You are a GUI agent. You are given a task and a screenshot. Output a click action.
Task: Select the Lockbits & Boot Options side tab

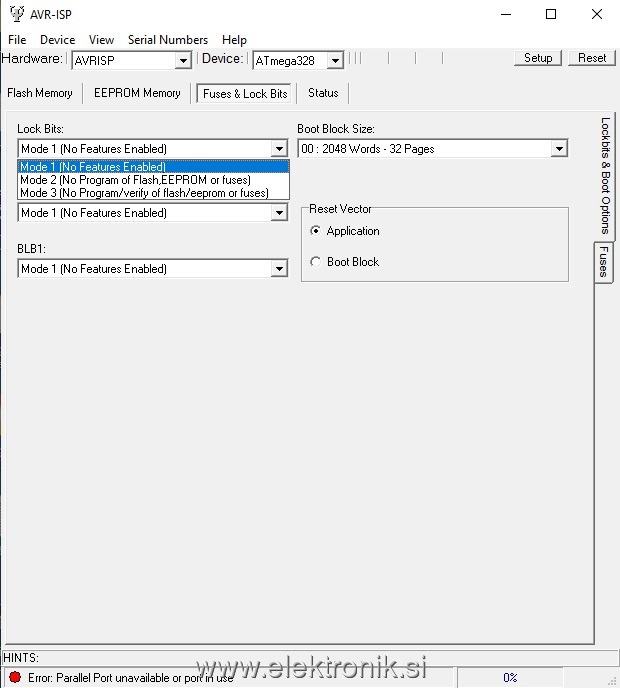(605, 176)
